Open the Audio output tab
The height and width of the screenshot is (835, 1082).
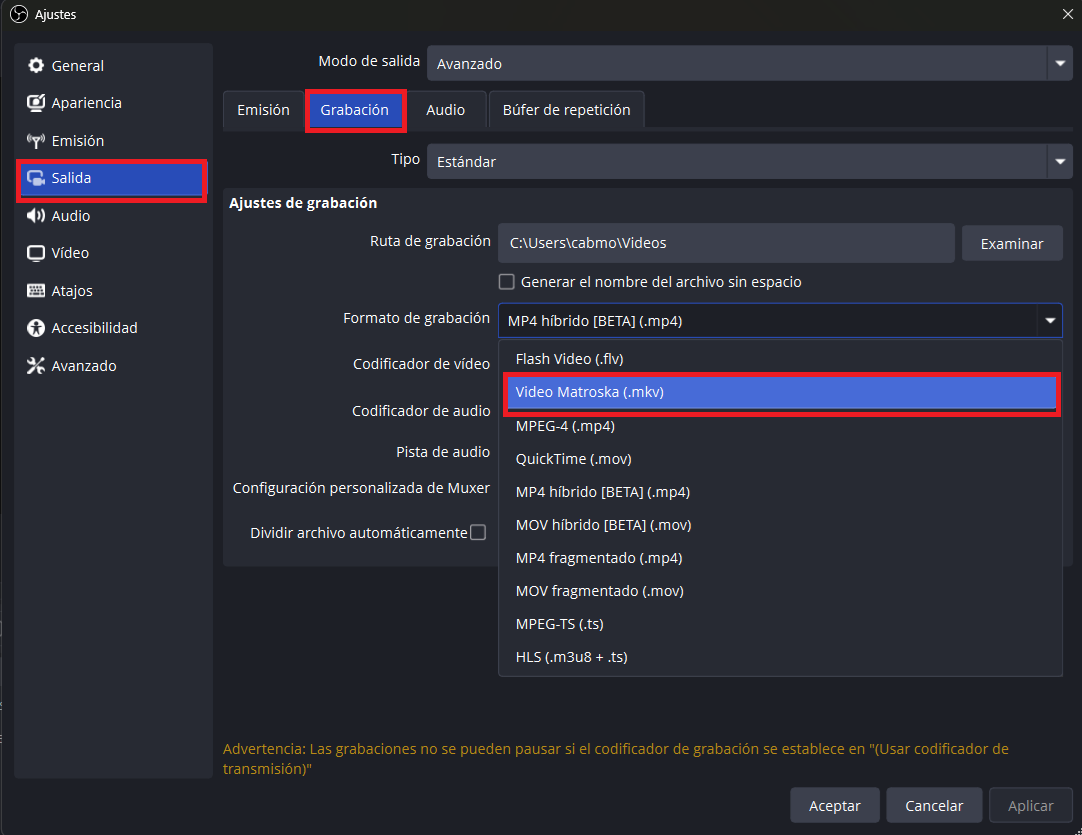[x=448, y=109]
